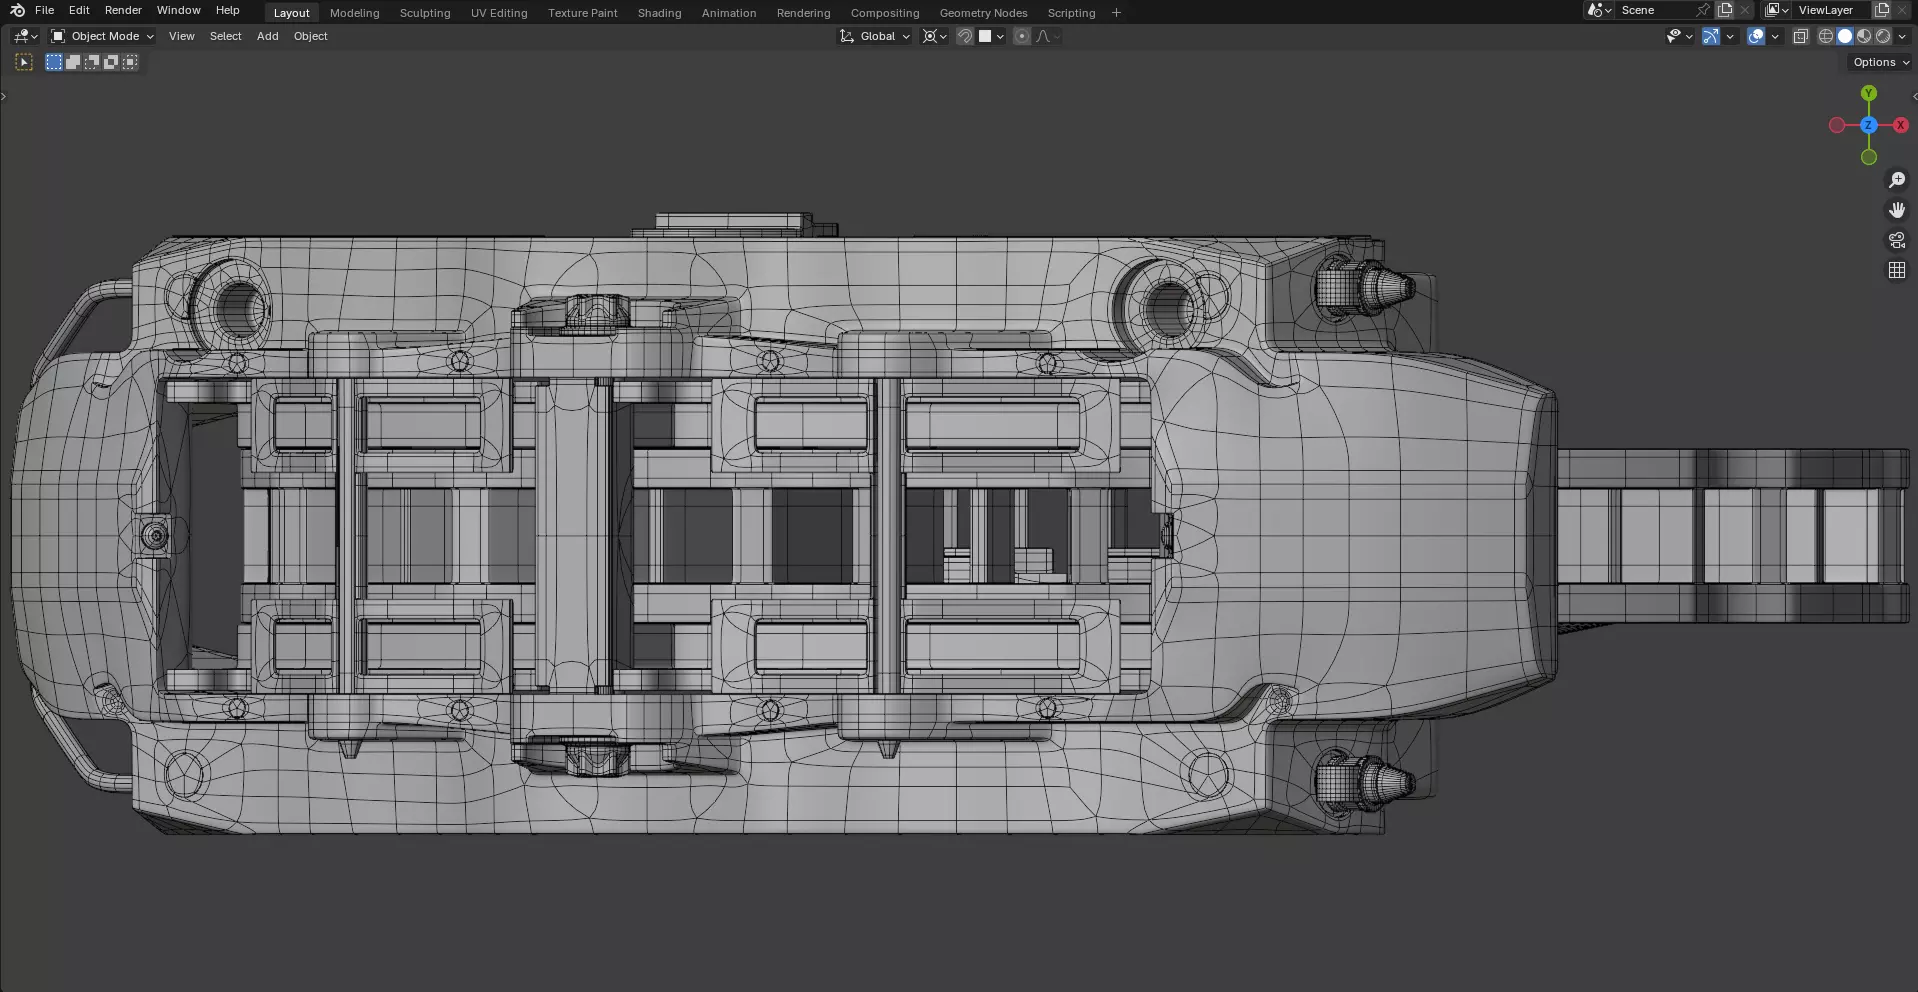Switch to Wireframe viewport shading
1918x992 pixels.
click(x=1826, y=36)
